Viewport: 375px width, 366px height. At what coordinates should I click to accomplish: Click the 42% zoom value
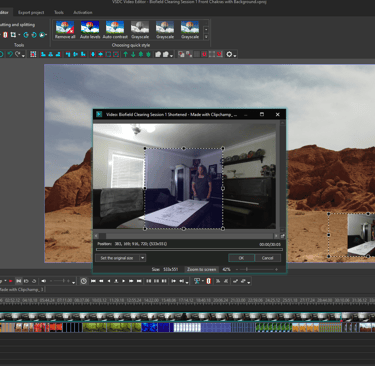click(x=226, y=269)
